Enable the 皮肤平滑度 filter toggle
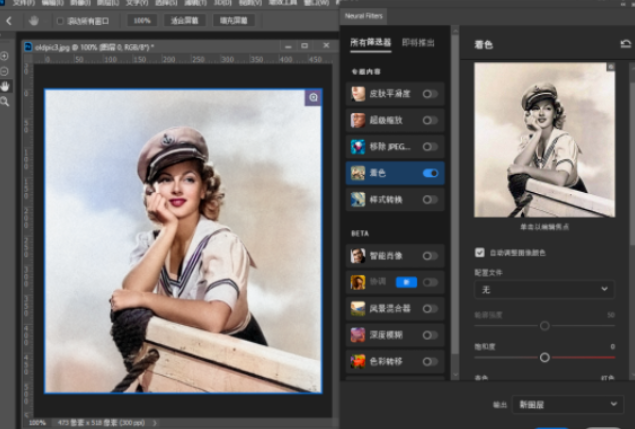Viewport: 635px width, 429px height. pos(430,93)
